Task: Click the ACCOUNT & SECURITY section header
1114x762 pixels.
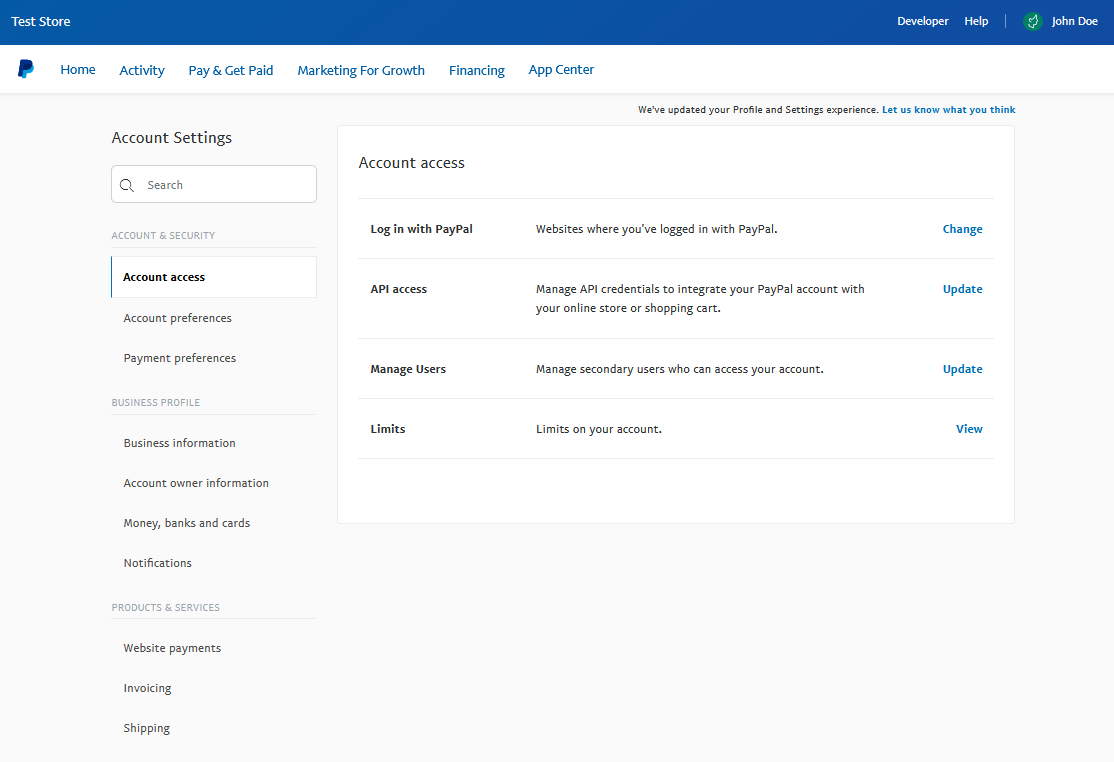Action: (x=163, y=236)
